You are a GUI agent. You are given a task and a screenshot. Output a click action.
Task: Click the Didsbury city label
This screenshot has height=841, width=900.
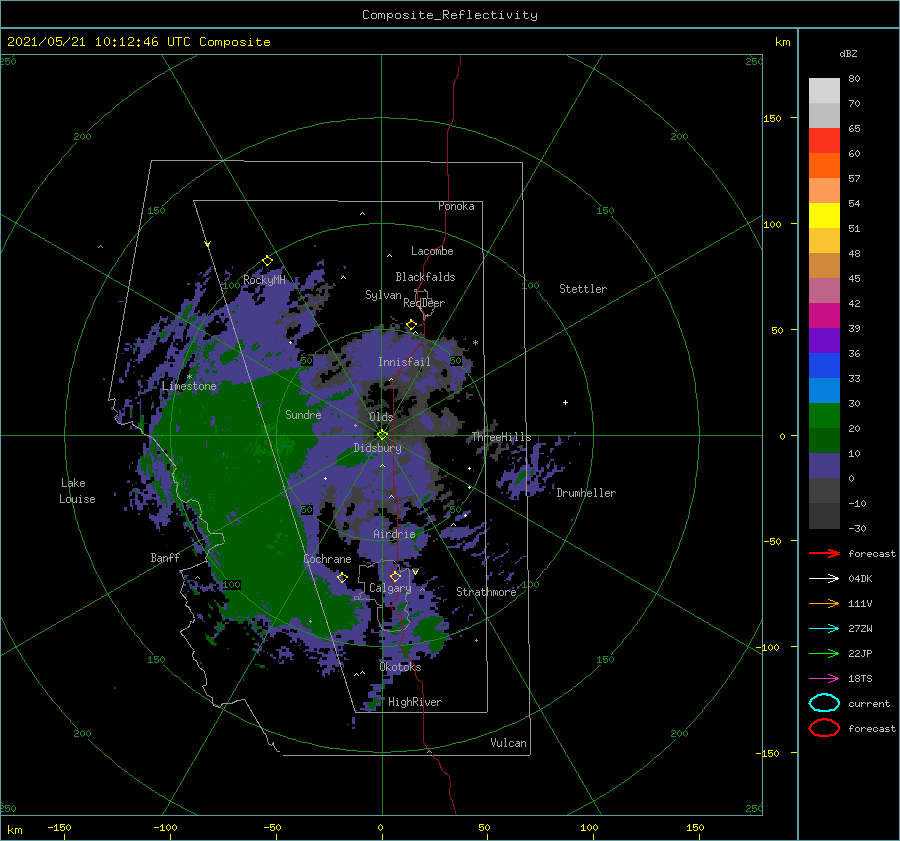(x=378, y=448)
